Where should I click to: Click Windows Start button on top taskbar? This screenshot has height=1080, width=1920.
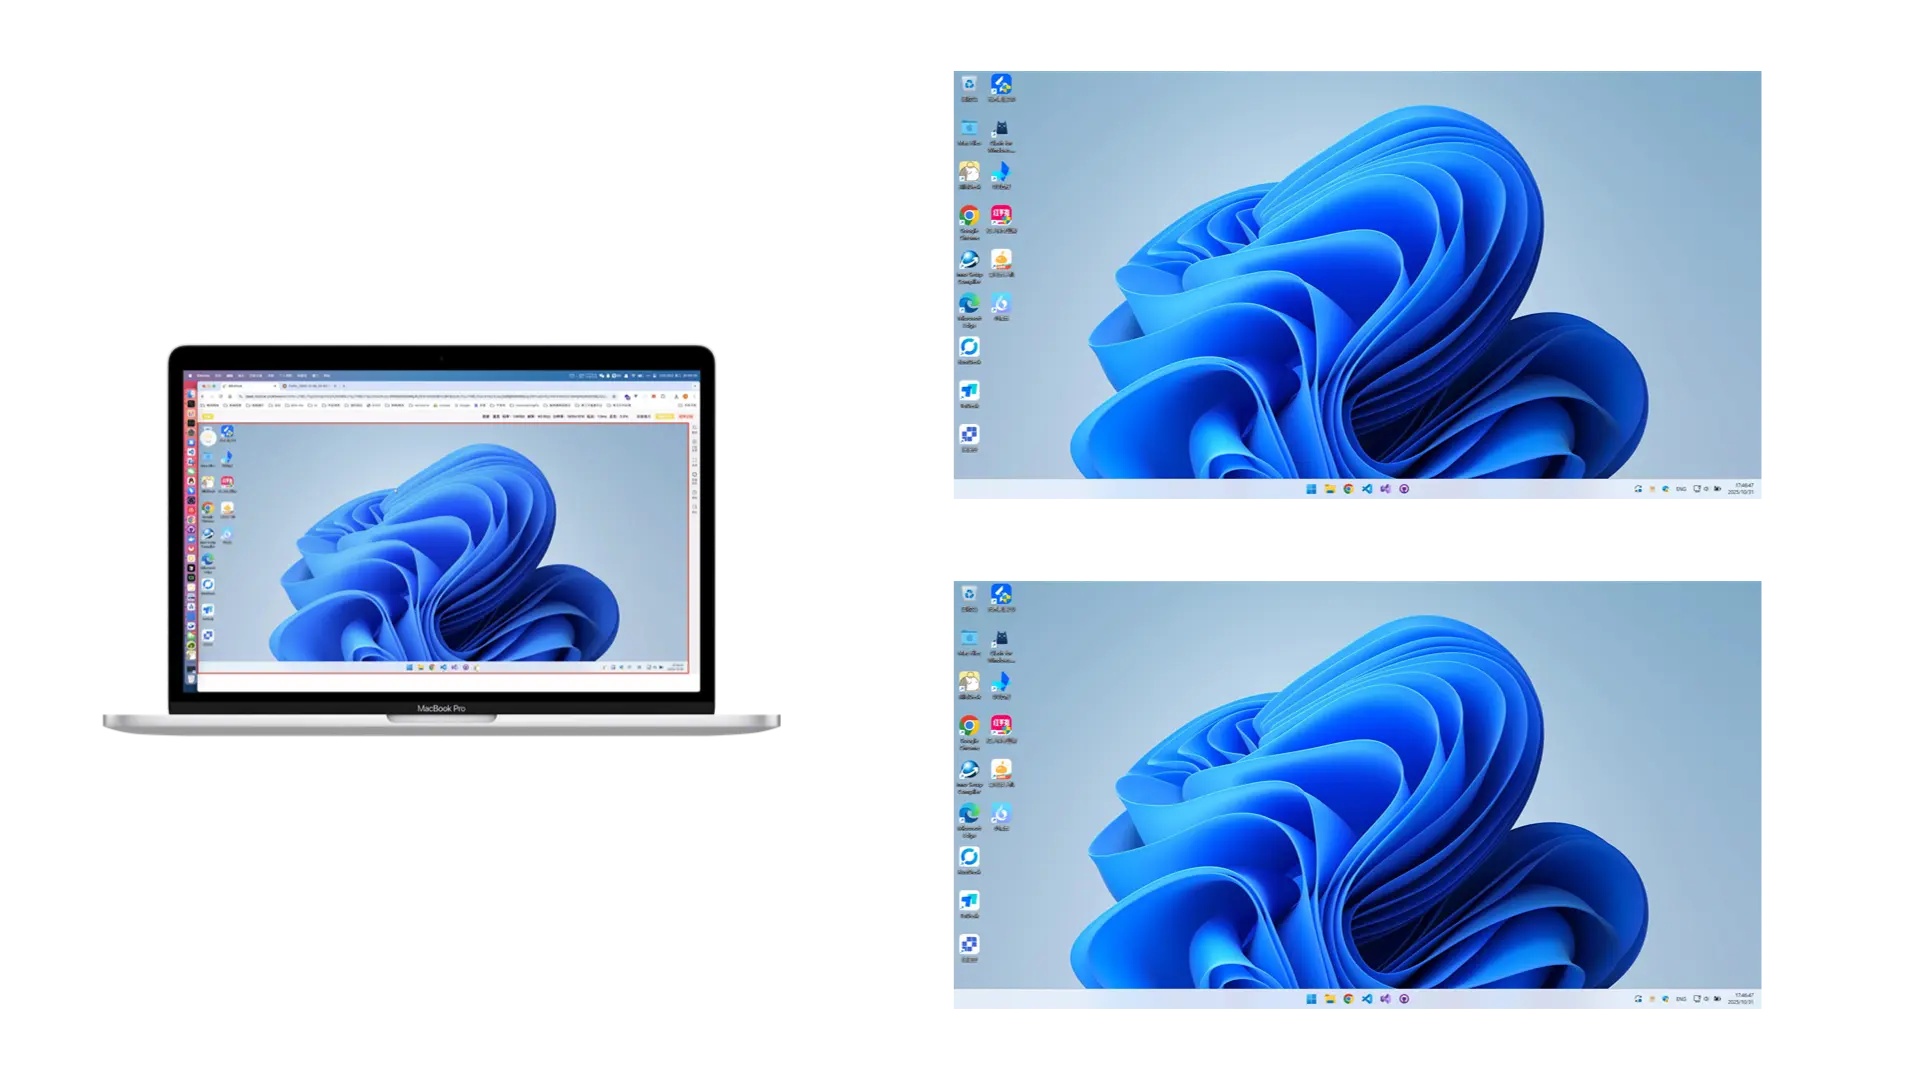pyautogui.click(x=1311, y=489)
